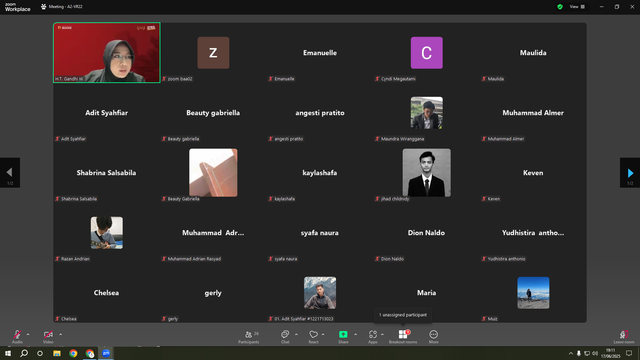The width and height of the screenshot is (640, 360).
Task: Select Muiz's mountain profile photo
Action: pyautogui.click(x=533, y=293)
